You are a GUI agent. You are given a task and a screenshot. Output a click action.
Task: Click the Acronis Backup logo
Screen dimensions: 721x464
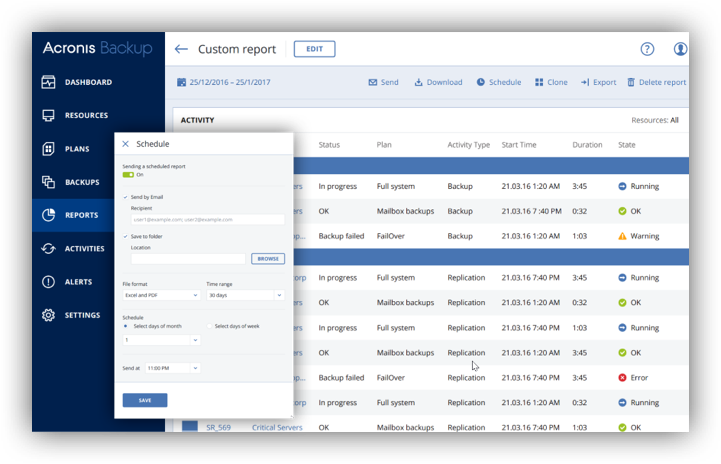(97, 48)
